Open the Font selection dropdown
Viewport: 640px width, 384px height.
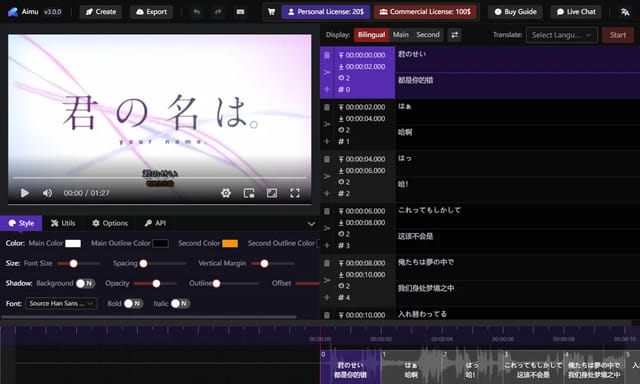coord(61,303)
